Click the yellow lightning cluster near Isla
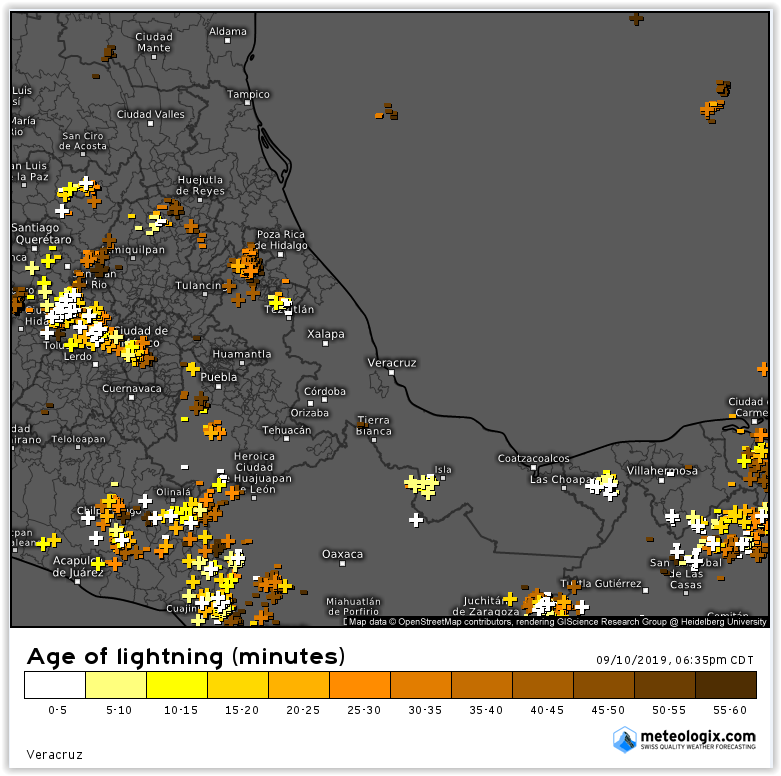The width and height of the screenshot is (781, 776). click(422, 485)
